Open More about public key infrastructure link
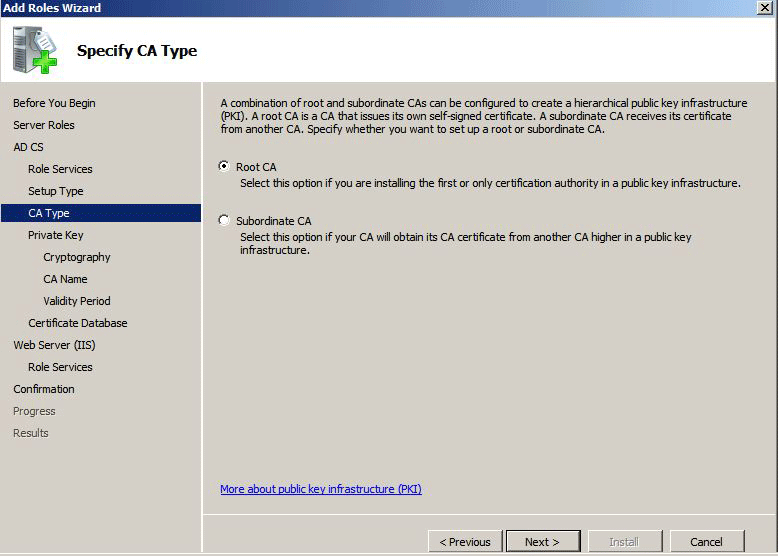This screenshot has height=556, width=778. (321, 489)
